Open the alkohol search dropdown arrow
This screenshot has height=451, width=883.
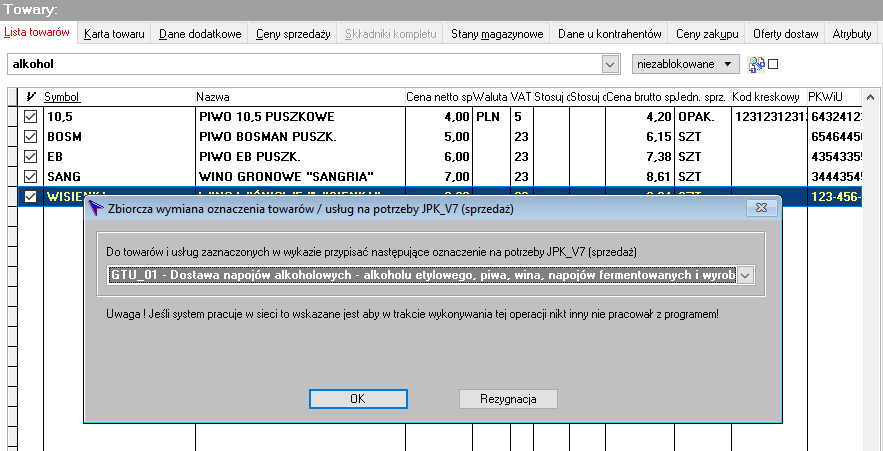[610, 64]
